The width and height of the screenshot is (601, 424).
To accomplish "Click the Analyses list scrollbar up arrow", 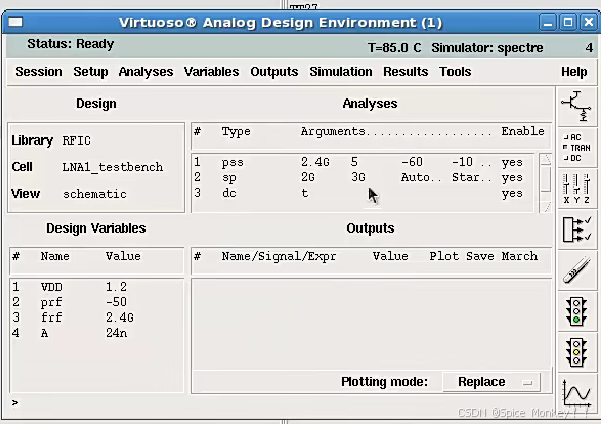I will [545, 159].
